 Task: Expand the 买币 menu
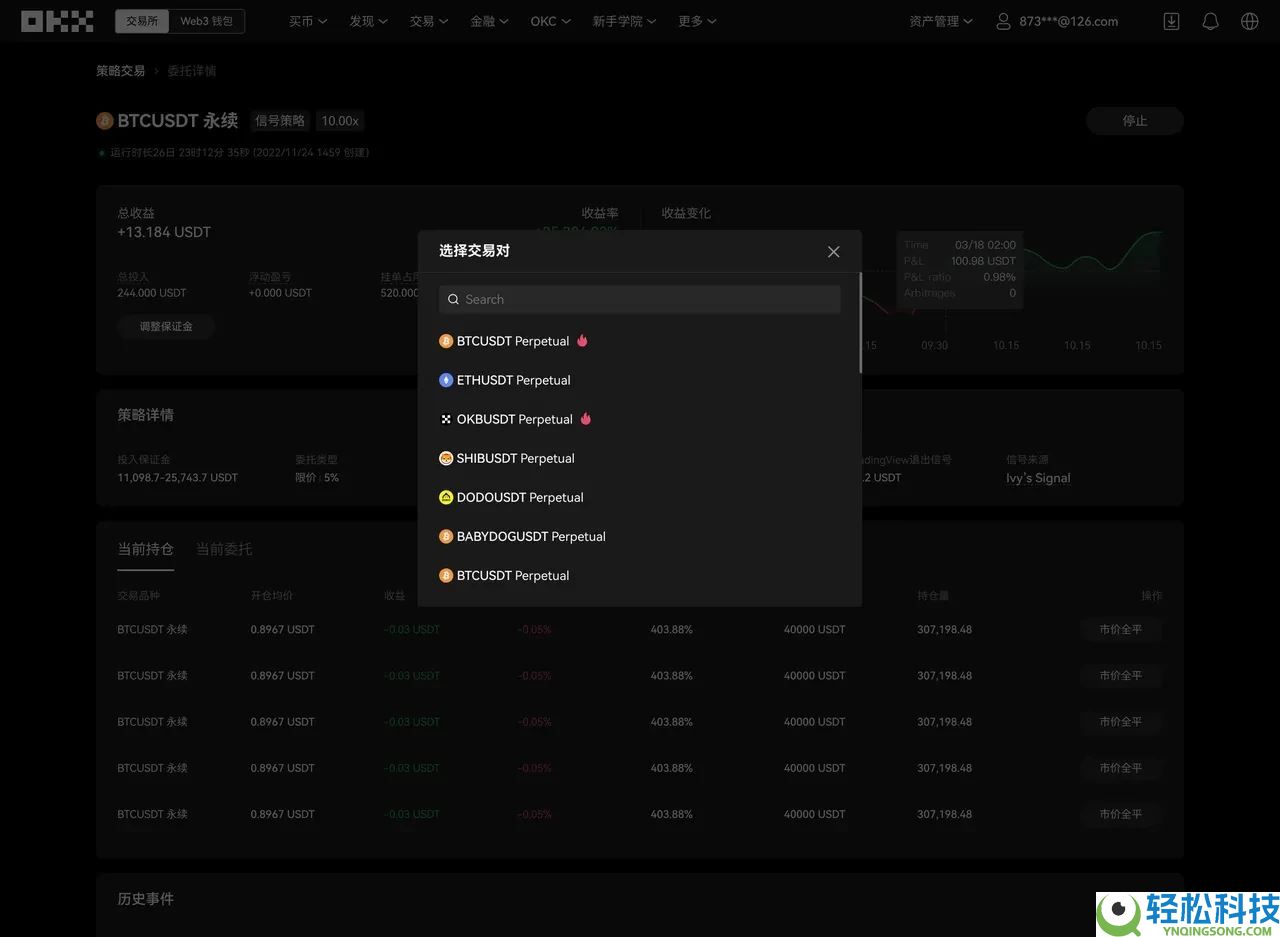coord(308,21)
